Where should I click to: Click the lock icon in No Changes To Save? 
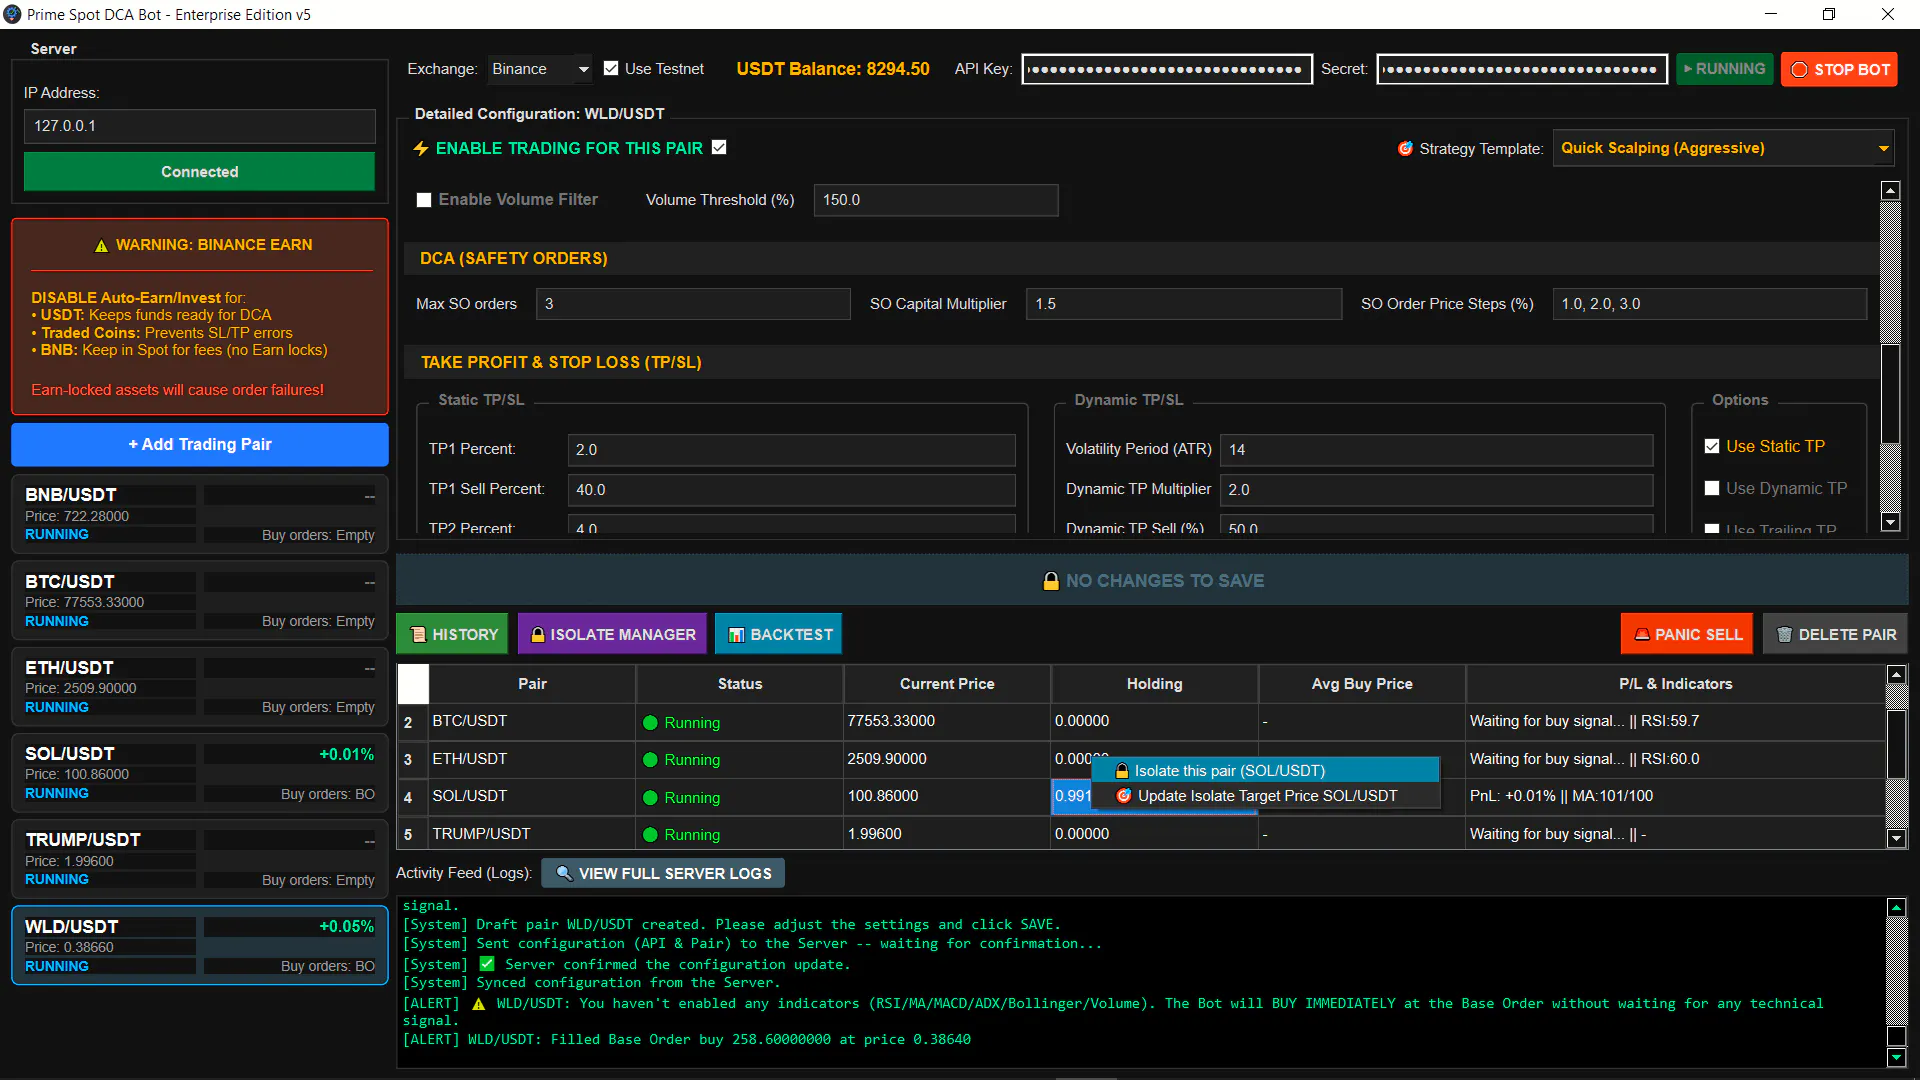(x=1051, y=581)
